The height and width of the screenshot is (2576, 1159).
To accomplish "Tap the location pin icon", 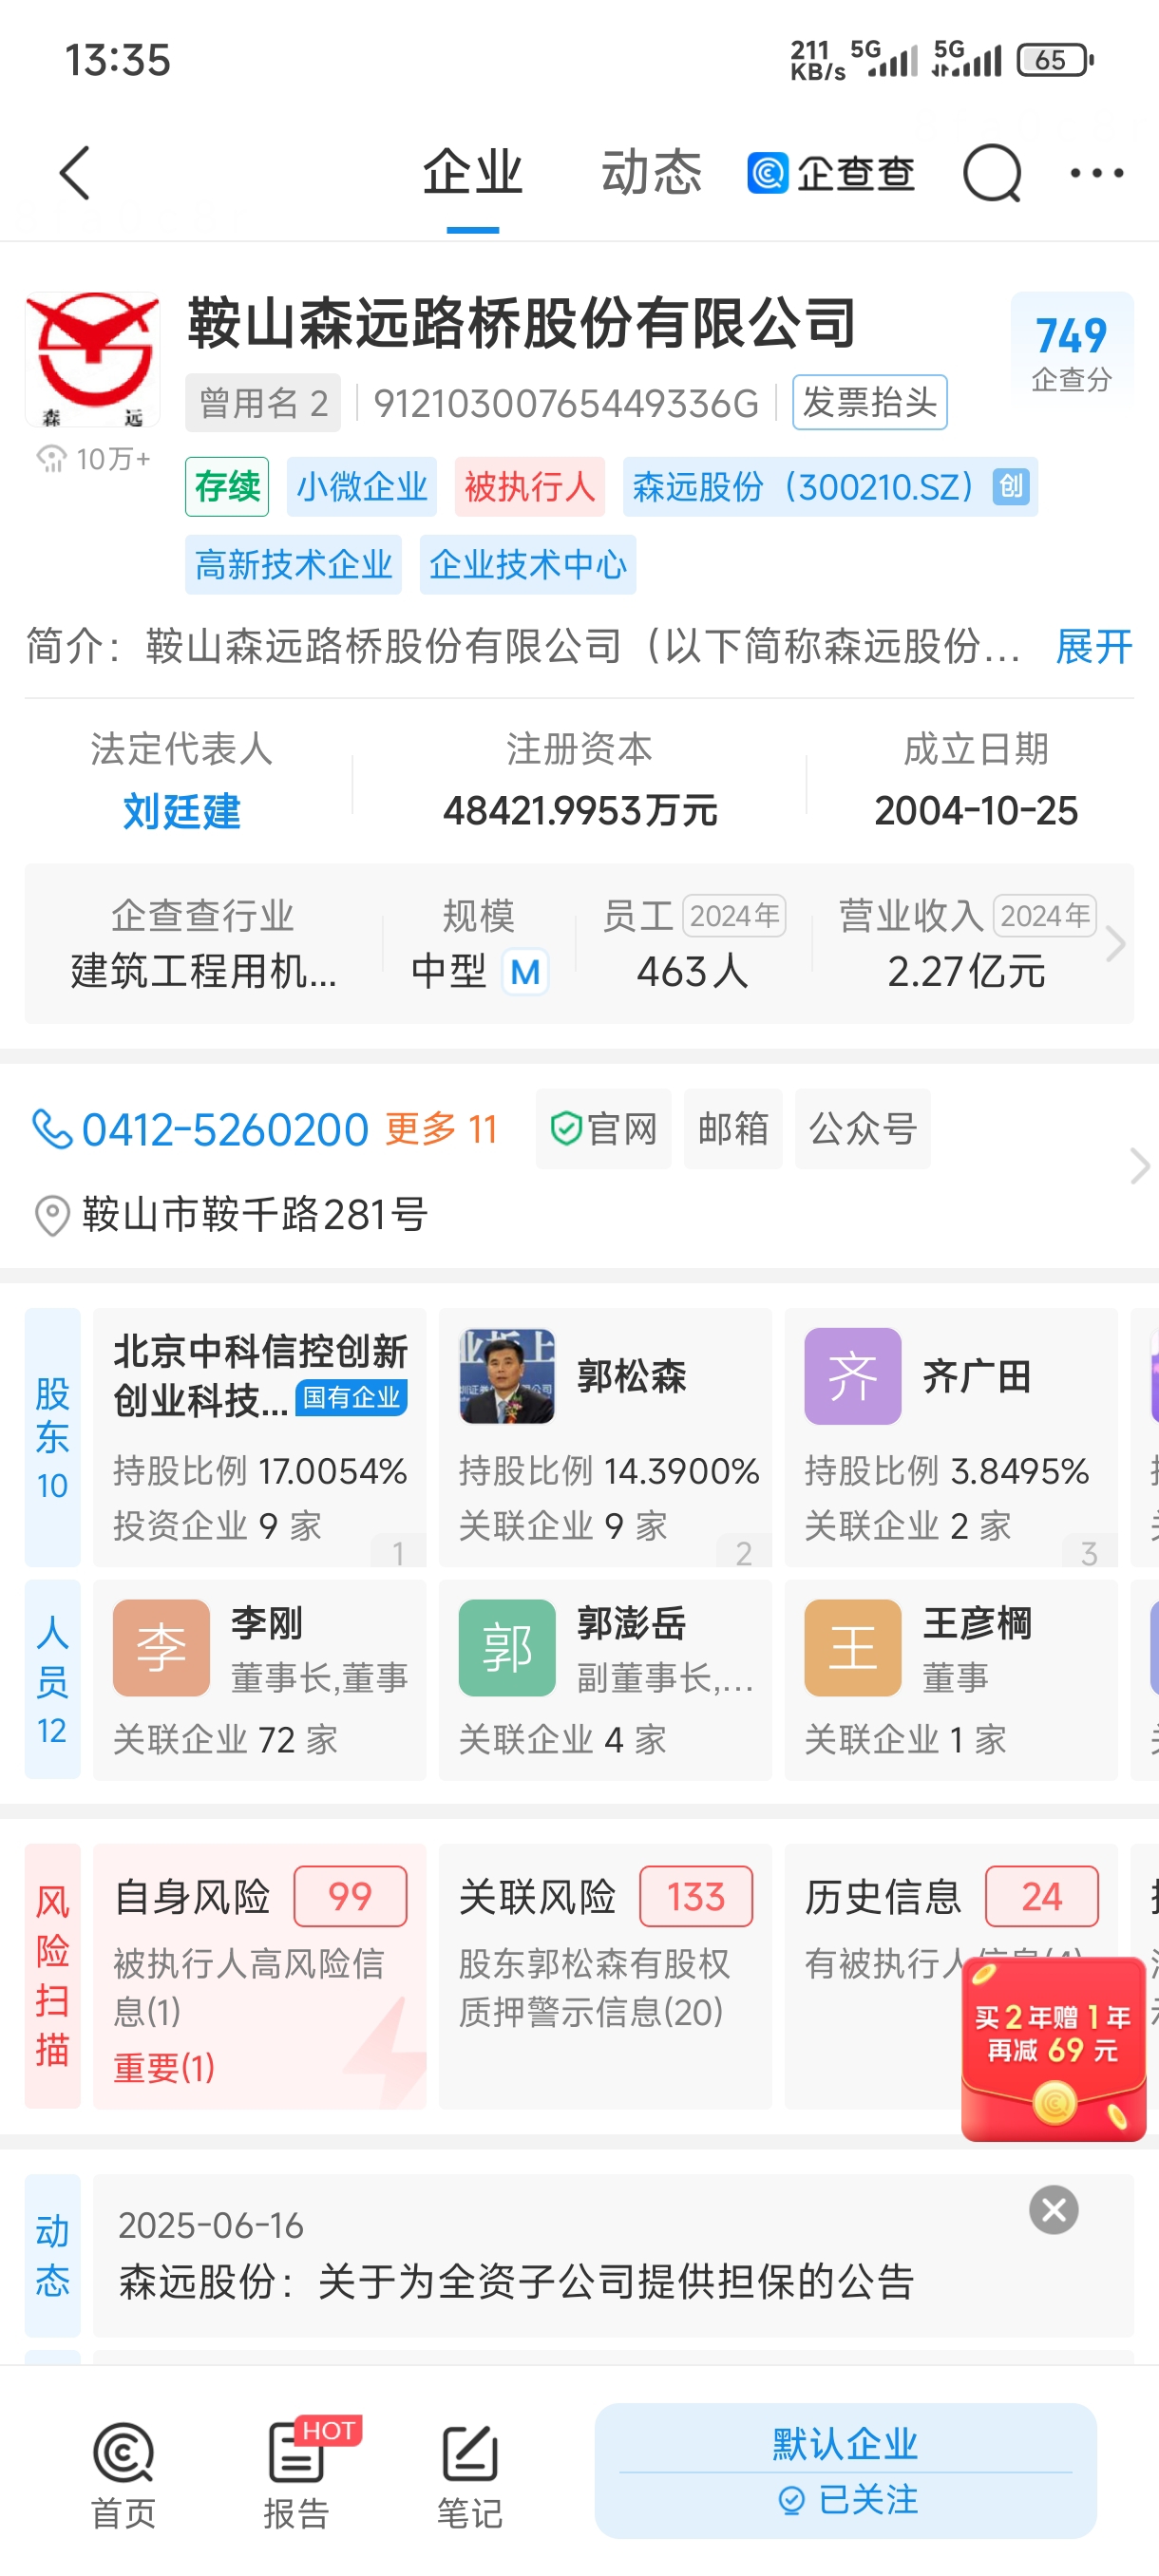I will [x=52, y=1216].
